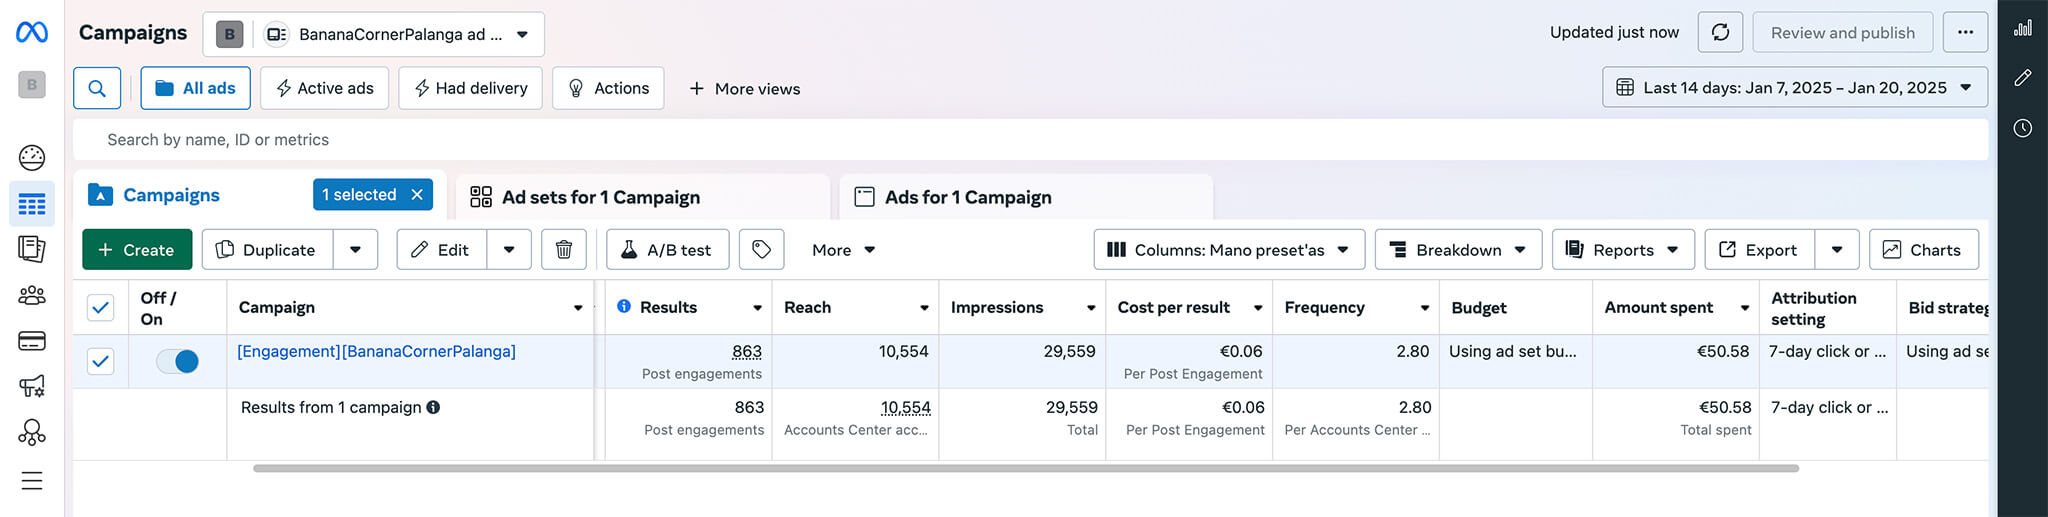Open Cost per result column sort arrow

[x=1258, y=308]
